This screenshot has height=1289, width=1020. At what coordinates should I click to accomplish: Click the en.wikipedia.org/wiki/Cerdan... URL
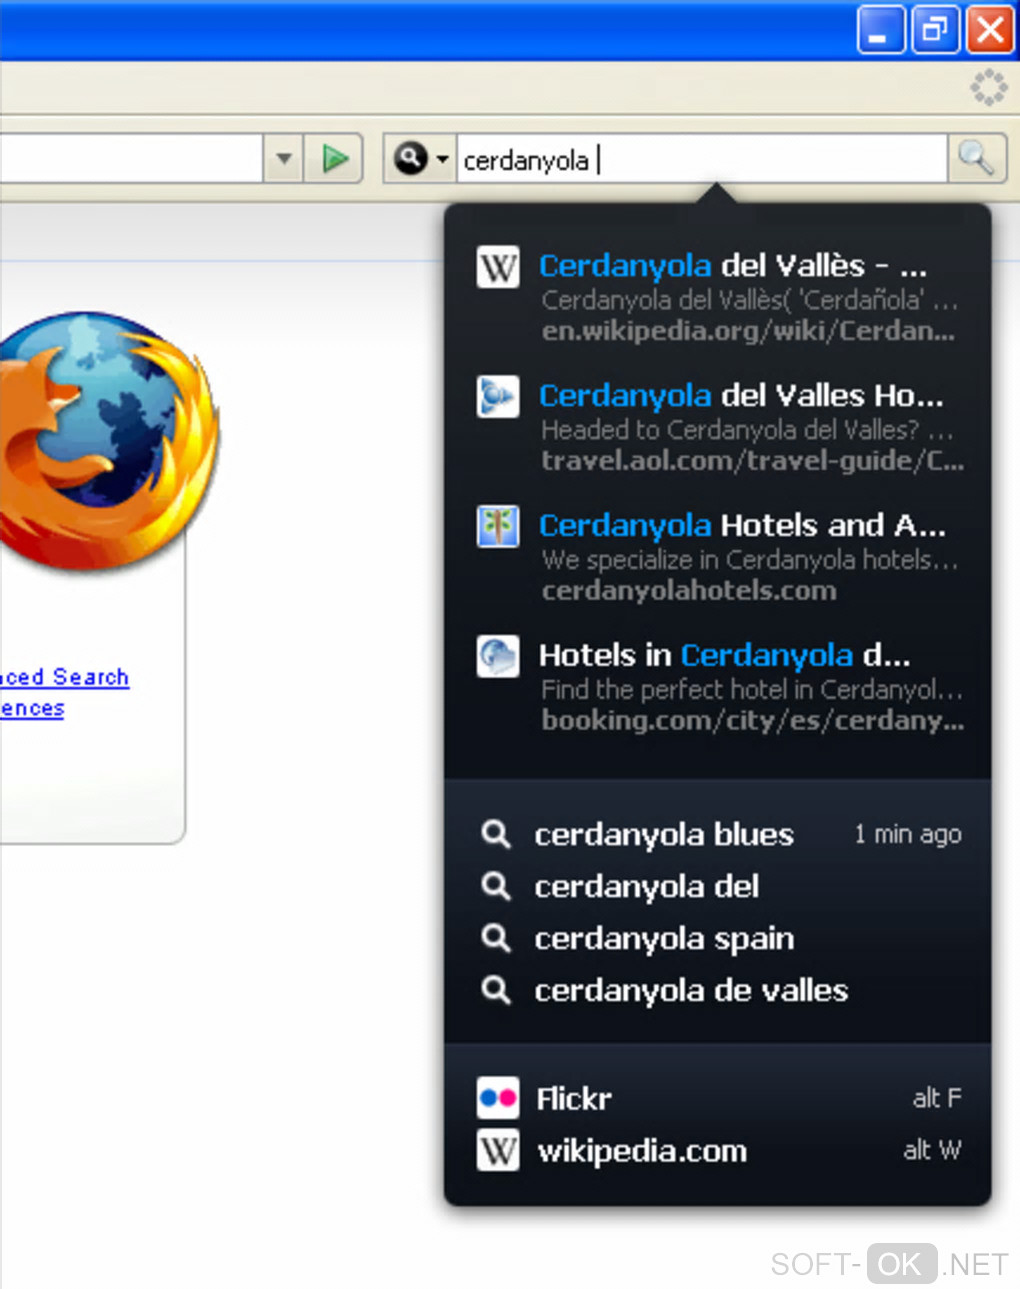click(748, 331)
